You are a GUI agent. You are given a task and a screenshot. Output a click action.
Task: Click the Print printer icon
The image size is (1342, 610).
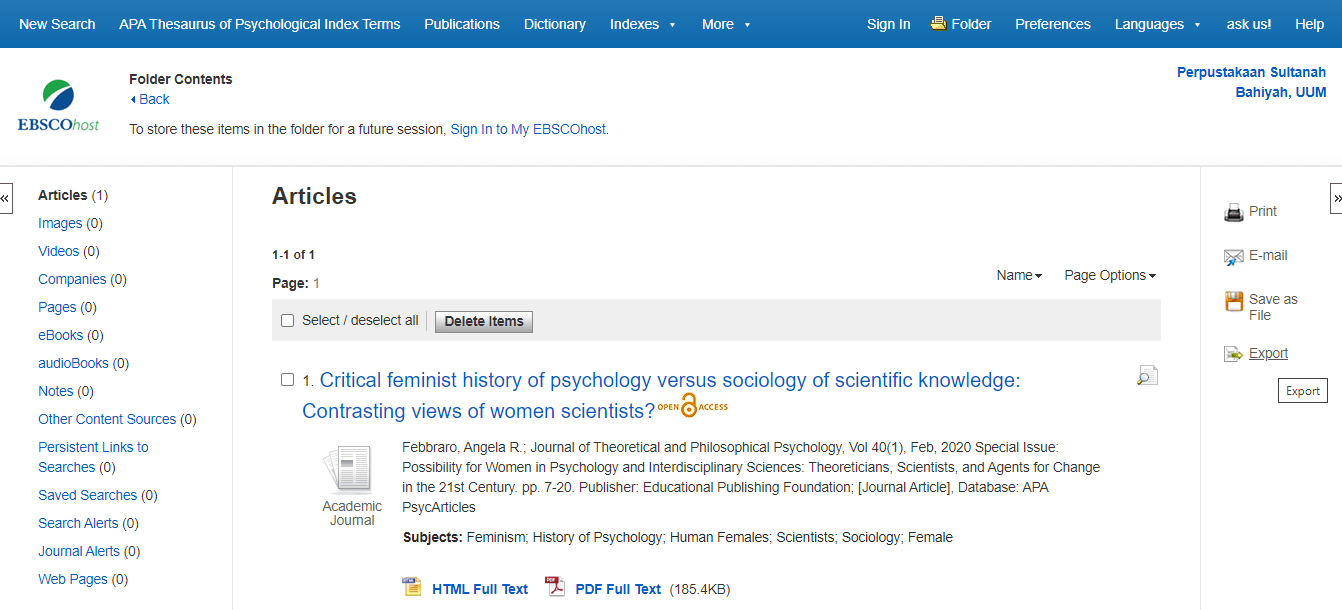[x=1233, y=212]
